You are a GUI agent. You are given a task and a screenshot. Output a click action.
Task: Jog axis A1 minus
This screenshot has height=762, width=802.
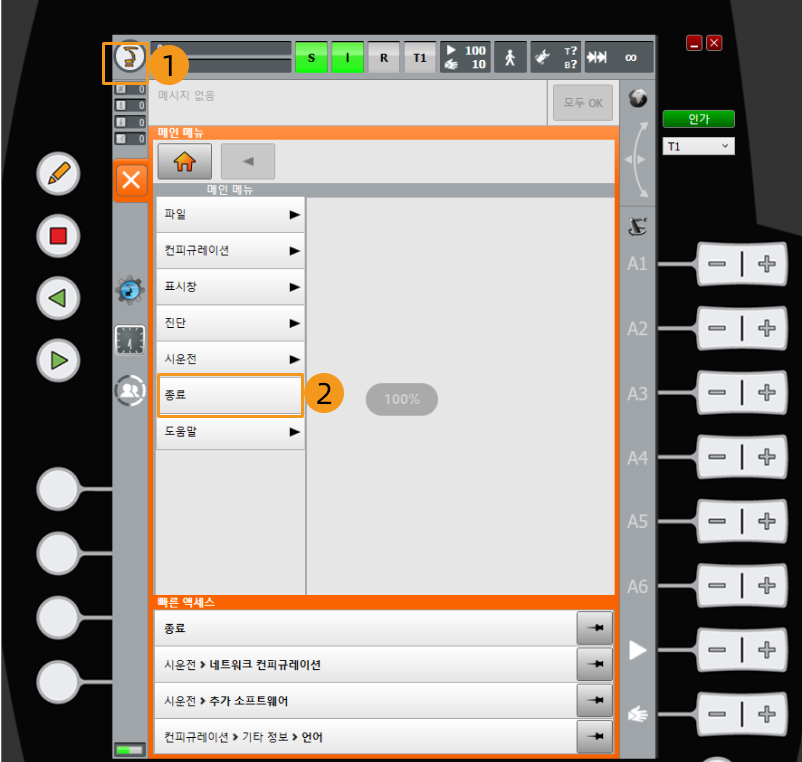pos(718,264)
